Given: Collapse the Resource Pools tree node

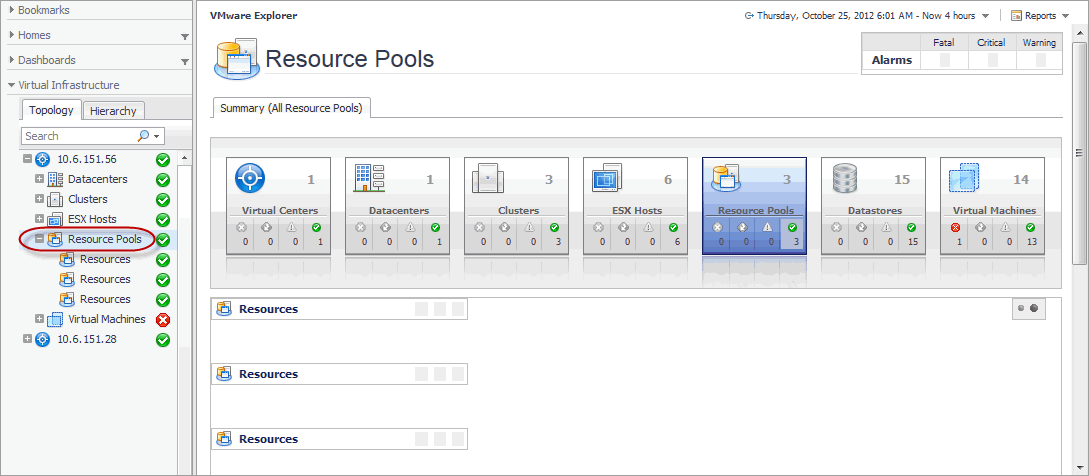Looking at the screenshot, I should point(40,240).
